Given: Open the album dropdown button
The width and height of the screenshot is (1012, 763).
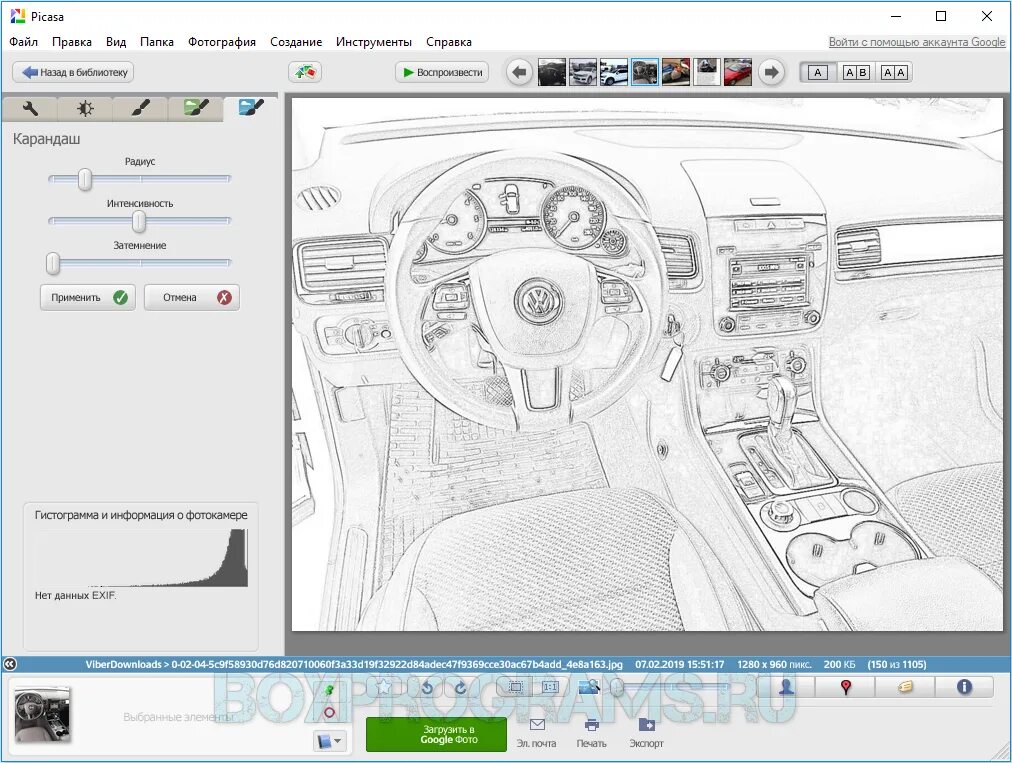Looking at the screenshot, I should [x=330, y=740].
